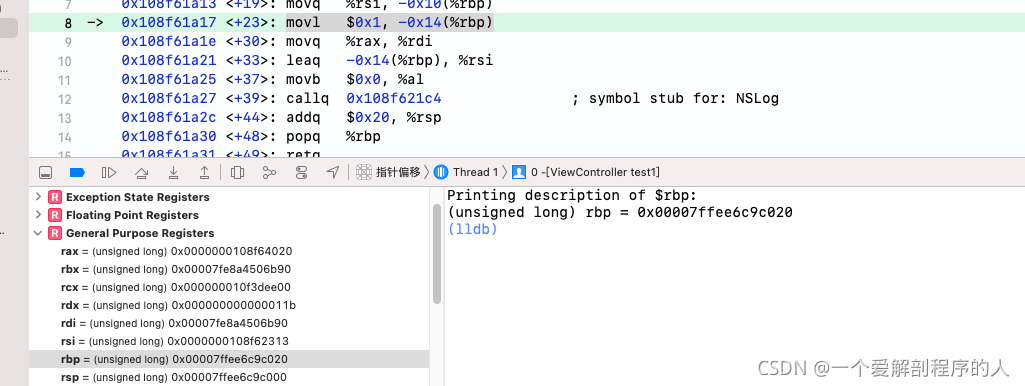The image size is (1025, 386).
Task: Click the 'symbol stub for: NSLog' comment
Action: coord(675,99)
